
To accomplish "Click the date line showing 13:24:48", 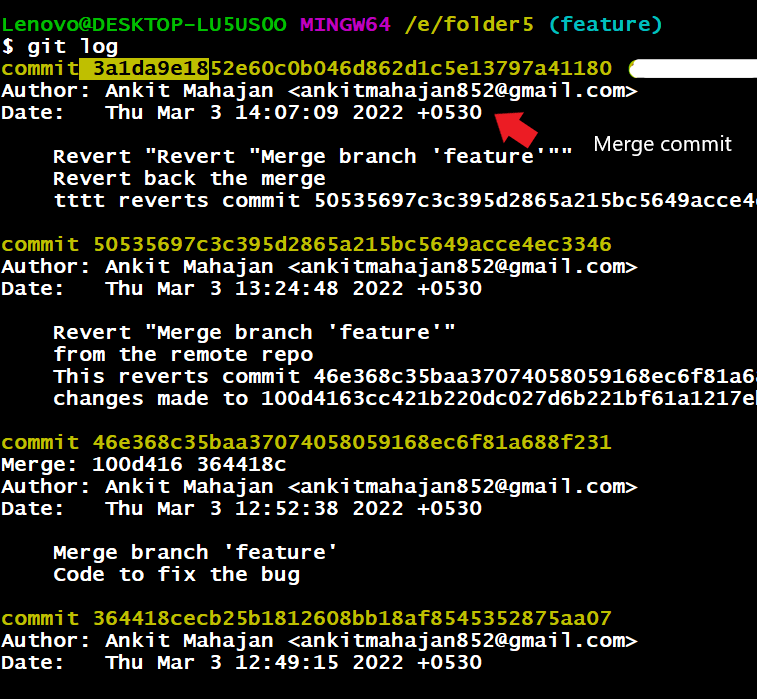I will coord(241,288).
